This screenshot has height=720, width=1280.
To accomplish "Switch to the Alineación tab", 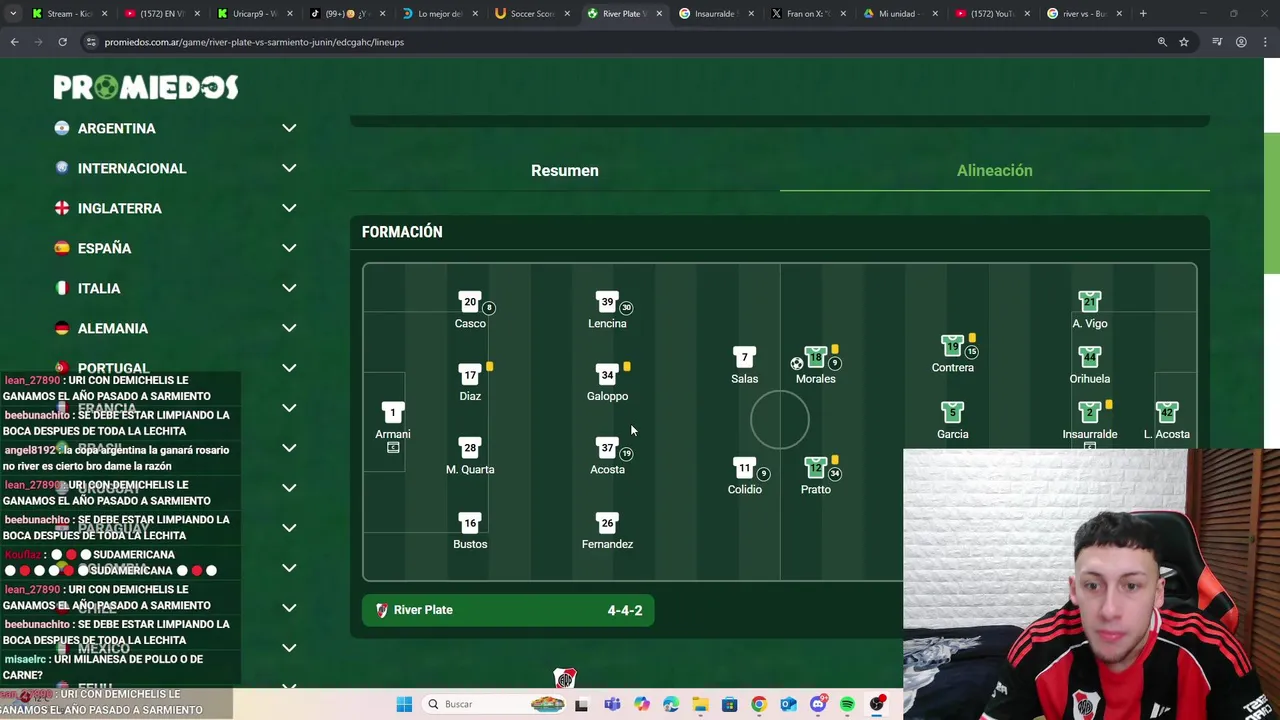I will pos(995,170).
